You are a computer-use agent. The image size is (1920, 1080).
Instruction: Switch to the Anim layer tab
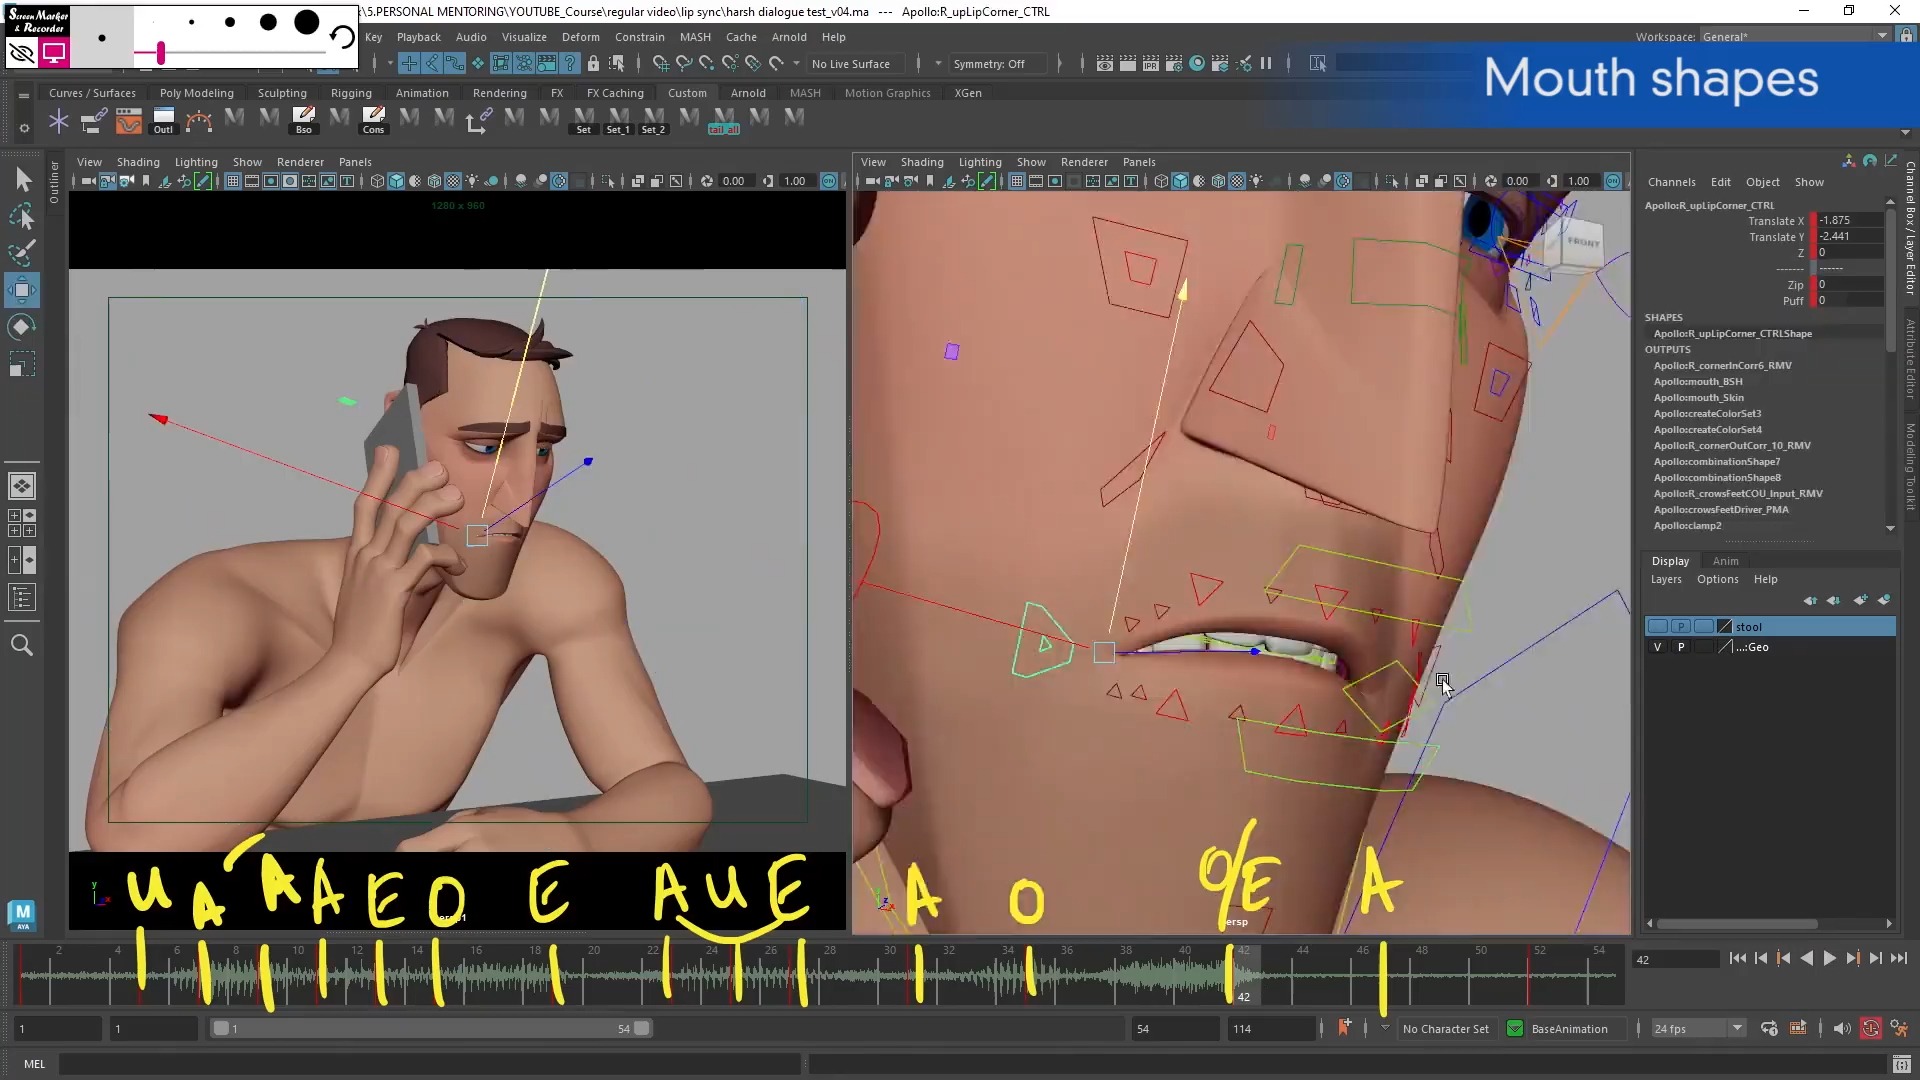click(1725, 561)
